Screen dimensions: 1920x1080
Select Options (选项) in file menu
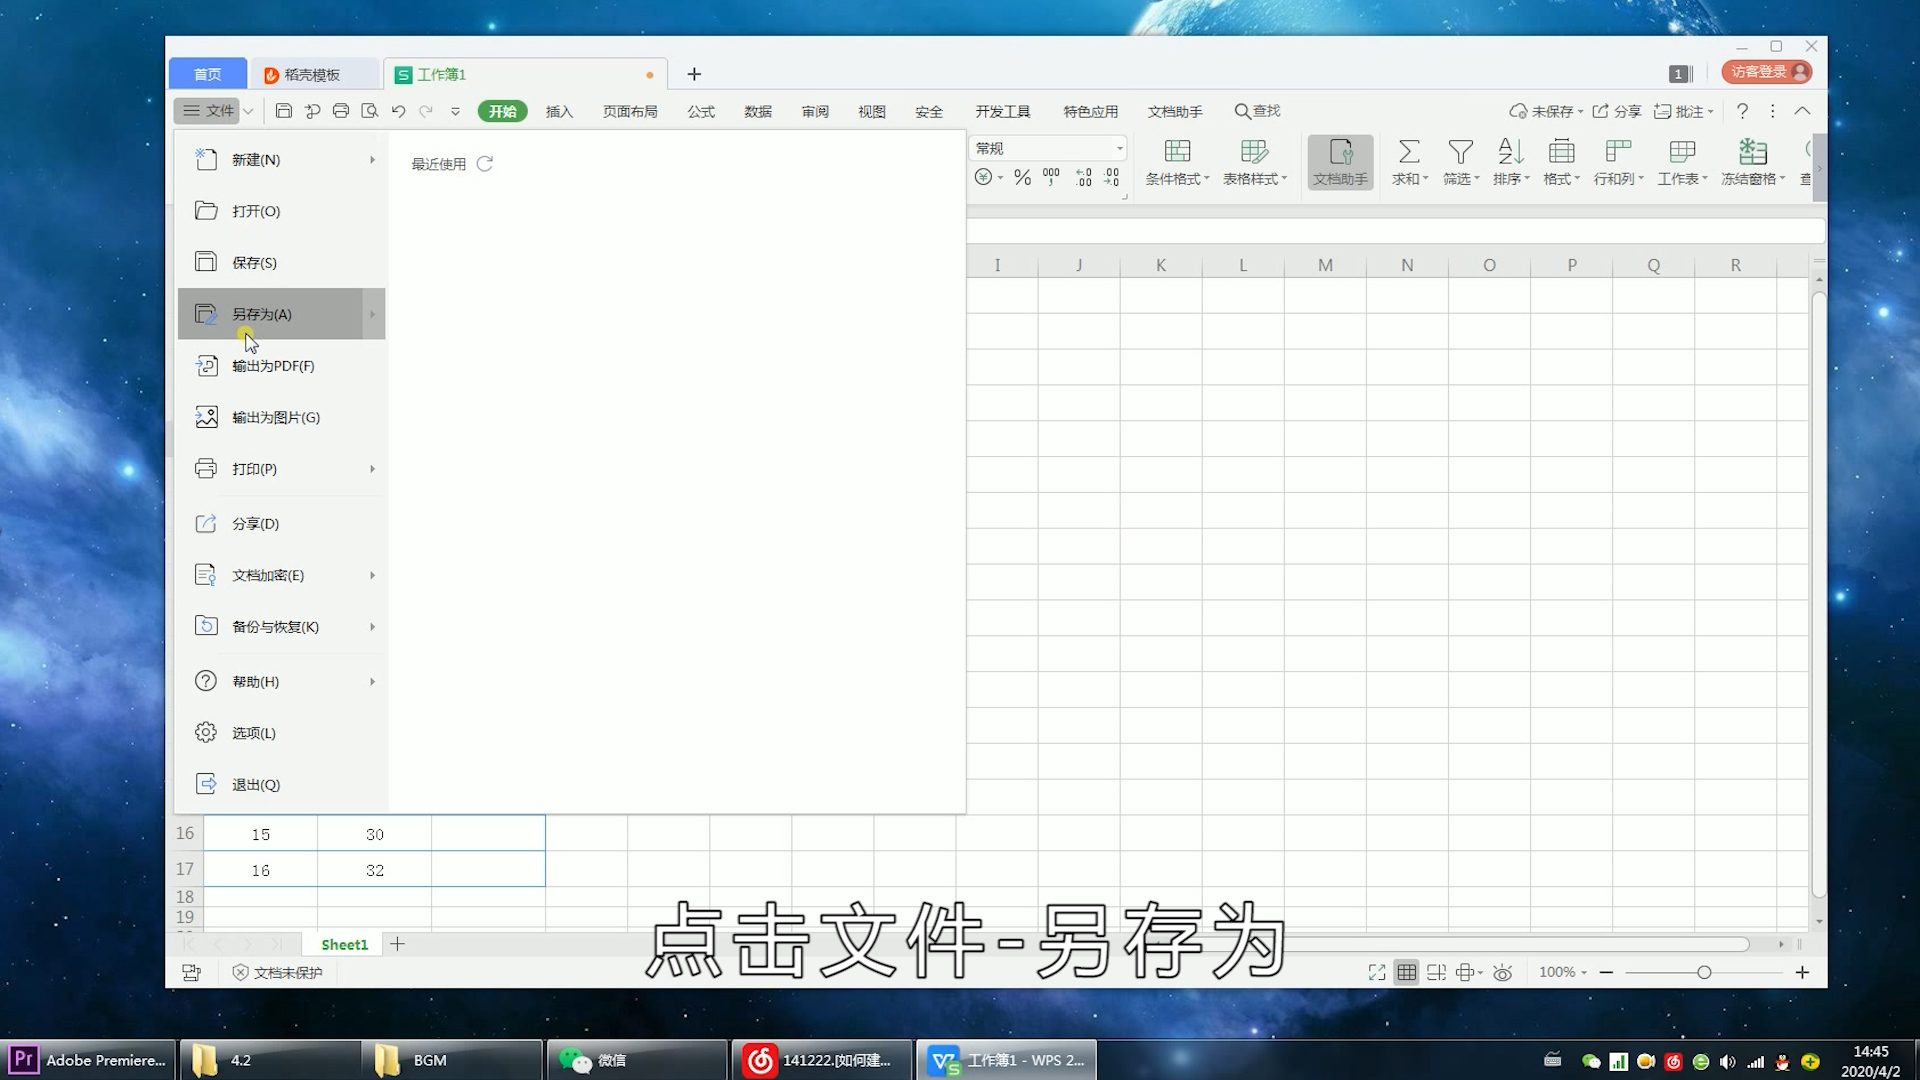coord(281,733)
